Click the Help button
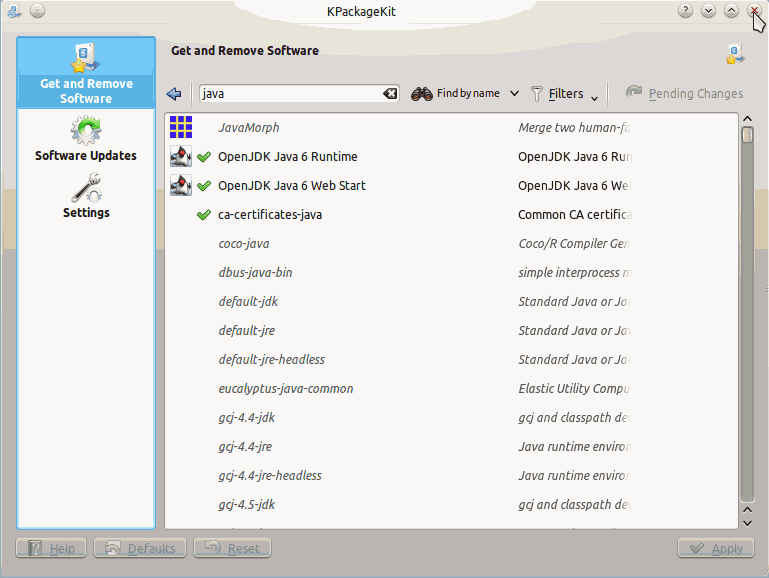The image size is (769, 578). pos(51,548)
